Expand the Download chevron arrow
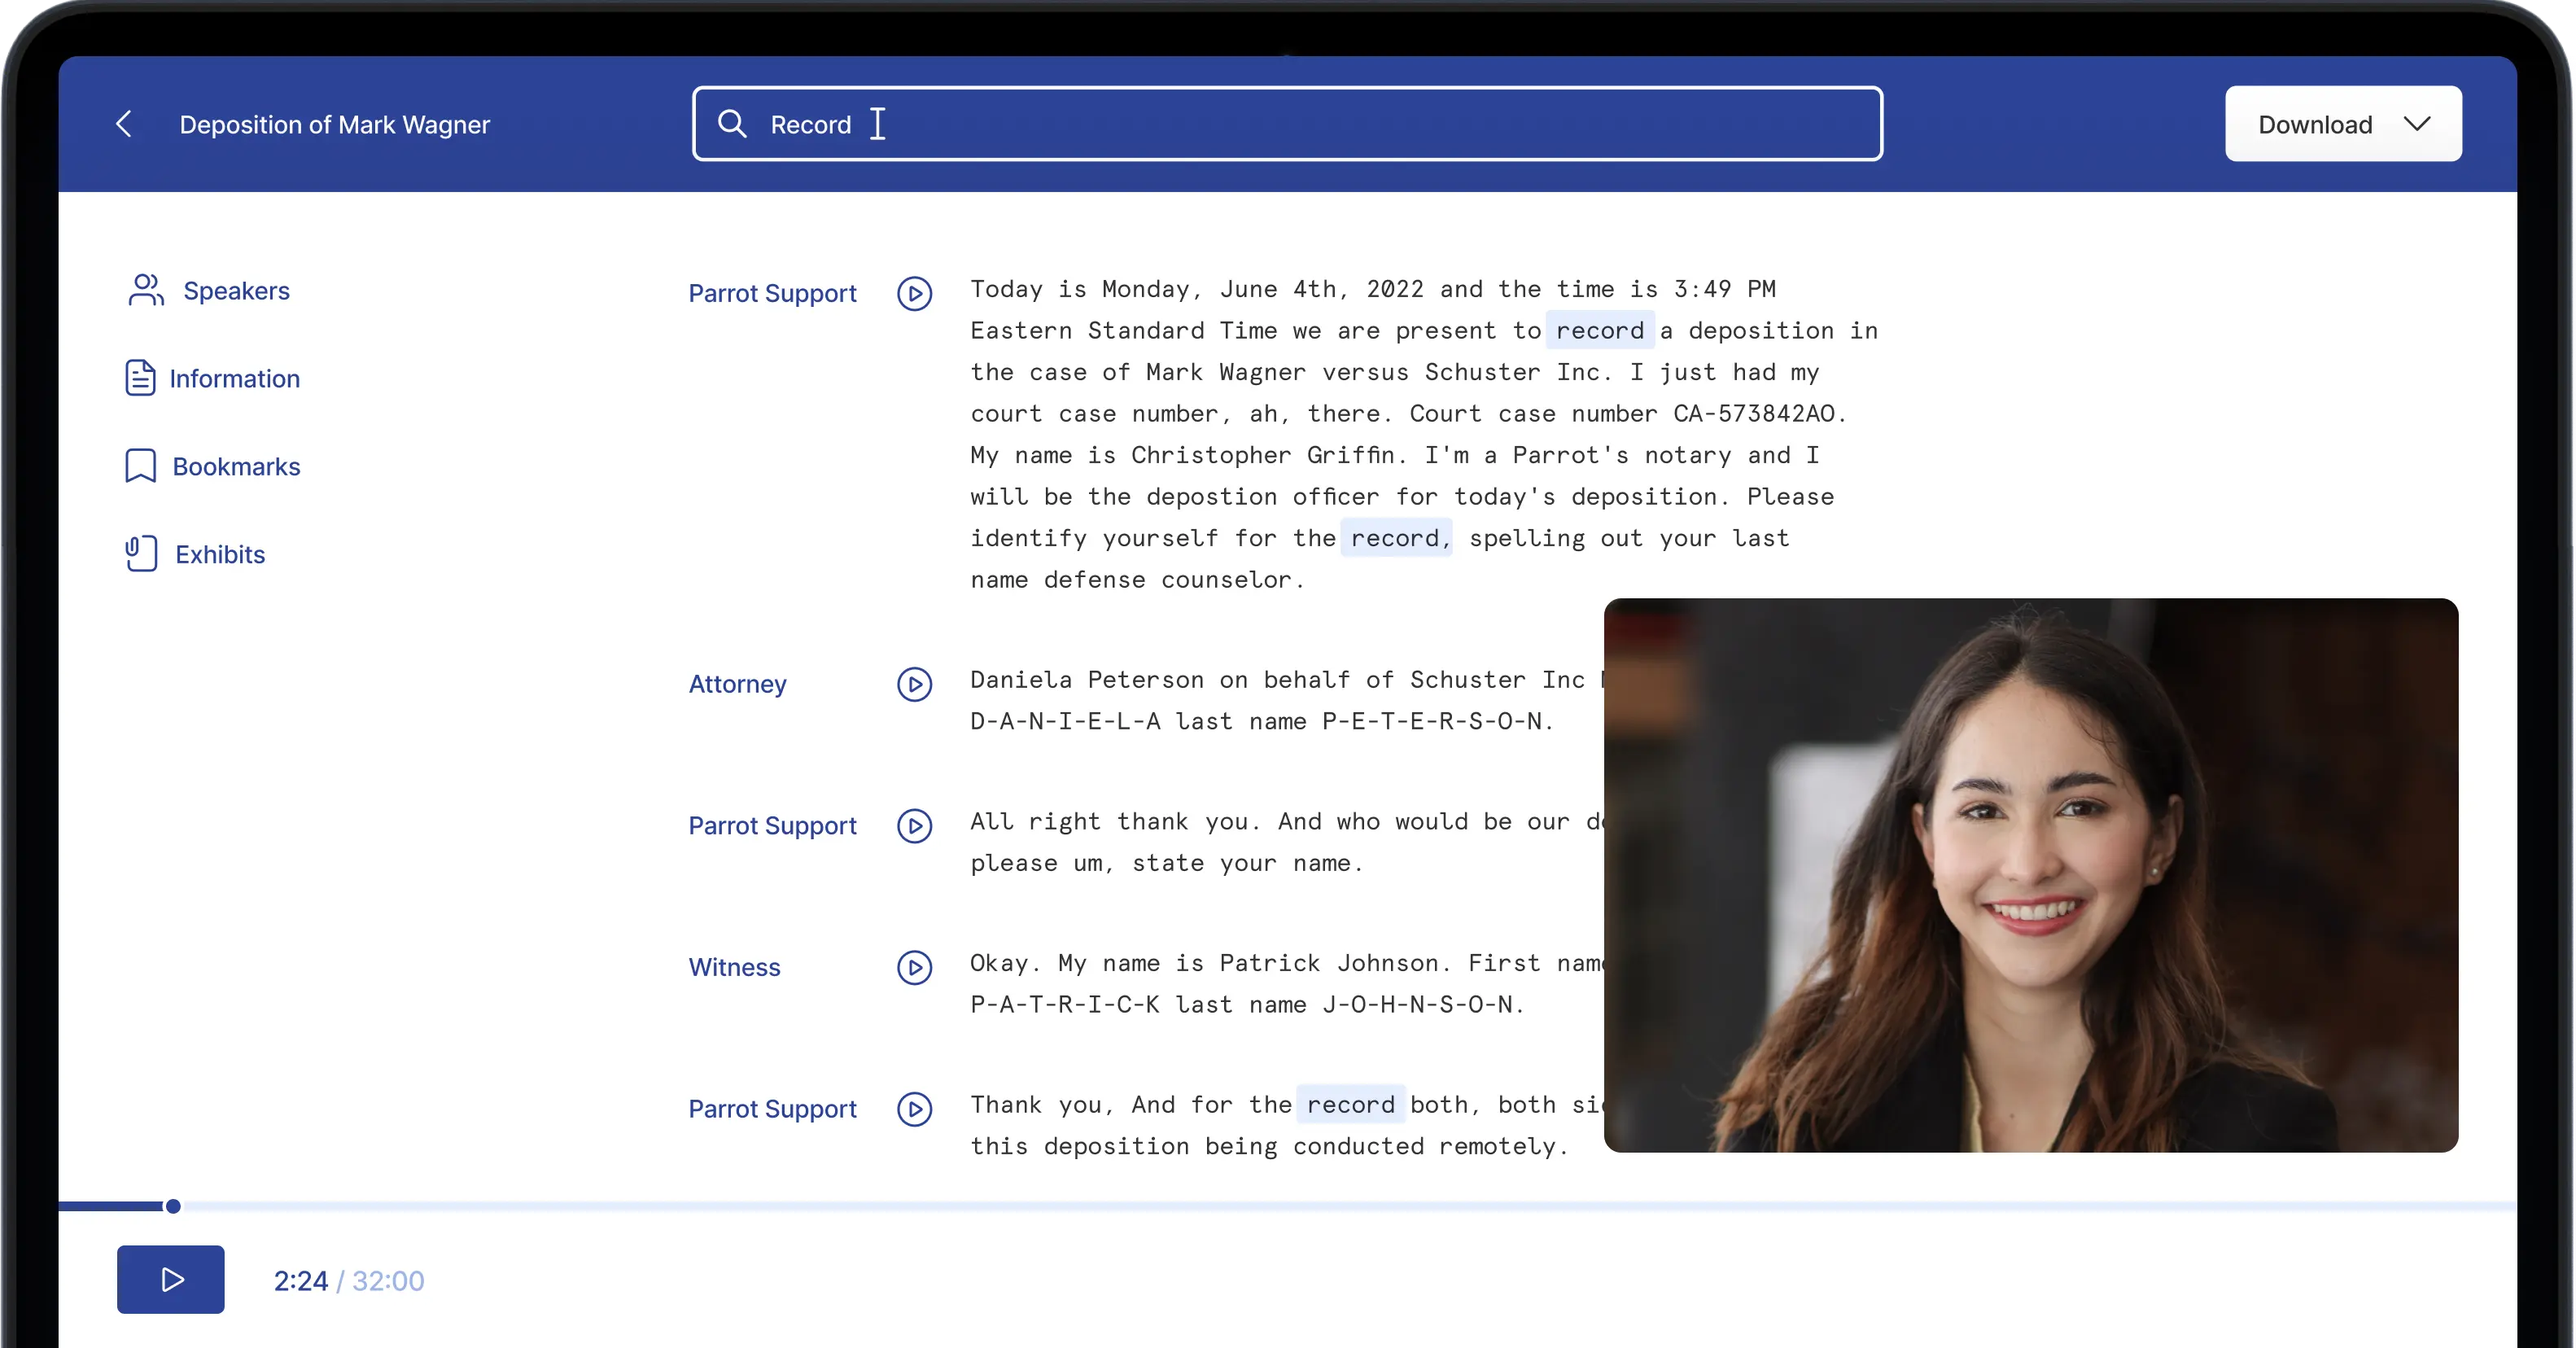This screenshot has height=1348, width=2576. pos(2417,124)
